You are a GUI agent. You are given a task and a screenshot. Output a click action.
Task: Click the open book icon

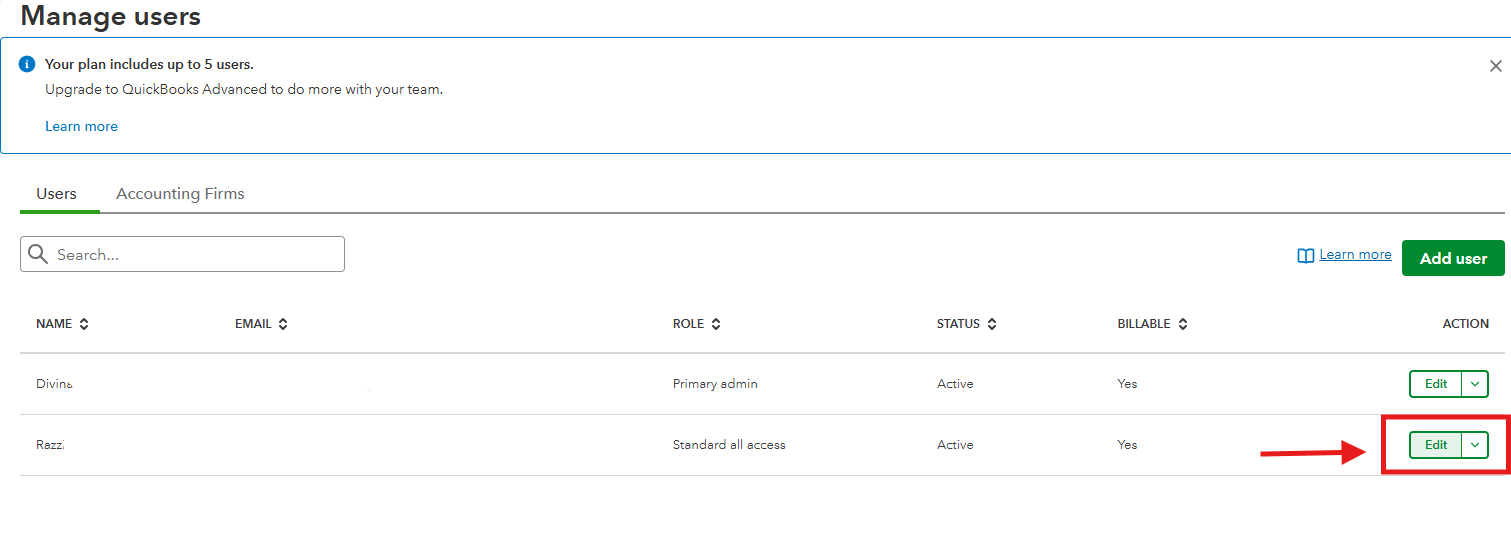click(1305, 256)
